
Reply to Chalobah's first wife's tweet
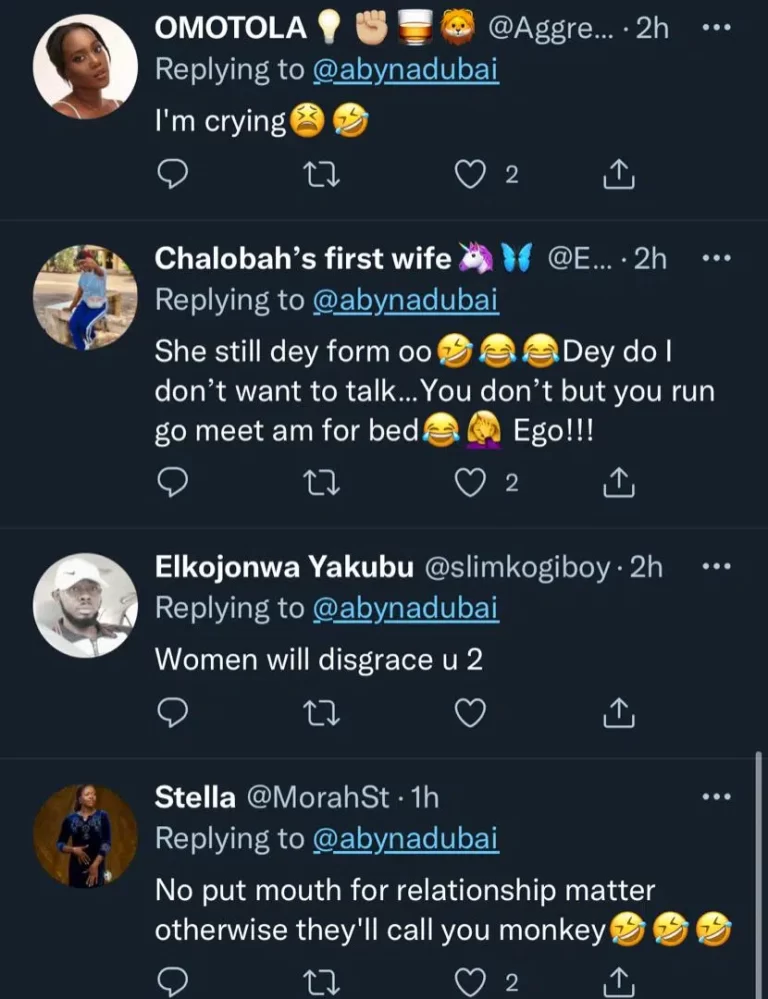pyautogui.click(x=173, y=484)
